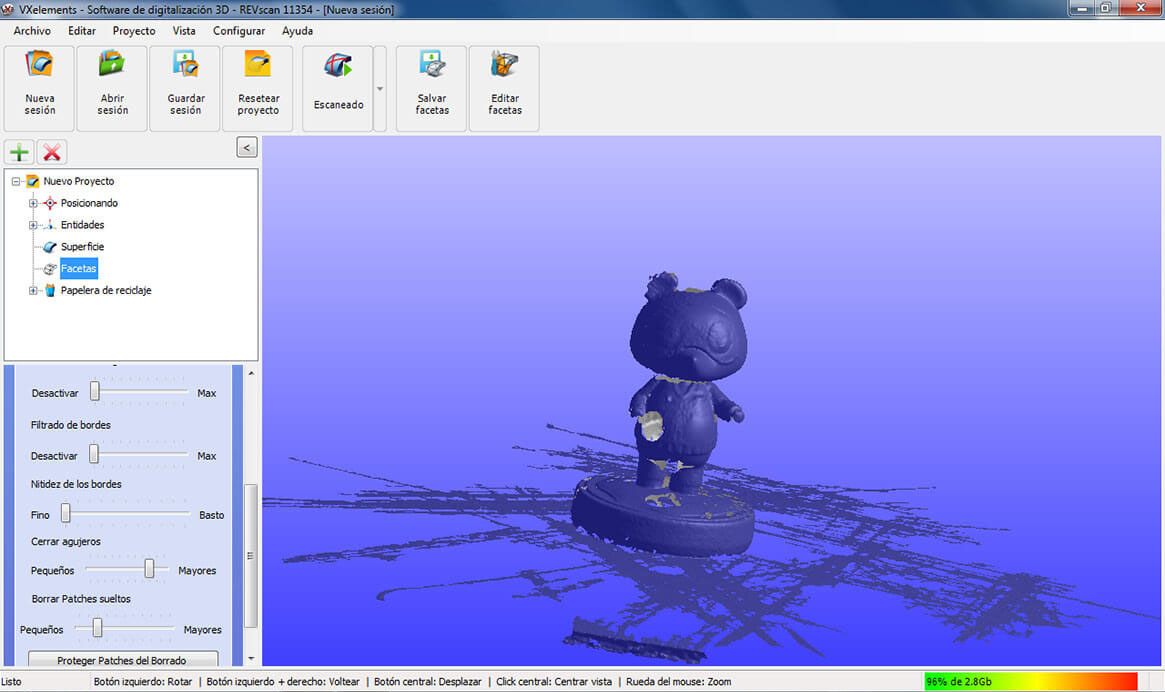Viewport: 1165px width, 692px height.
Task: Click 'Click central: Centrar vista' status text
Action: (x=554, y=682)
